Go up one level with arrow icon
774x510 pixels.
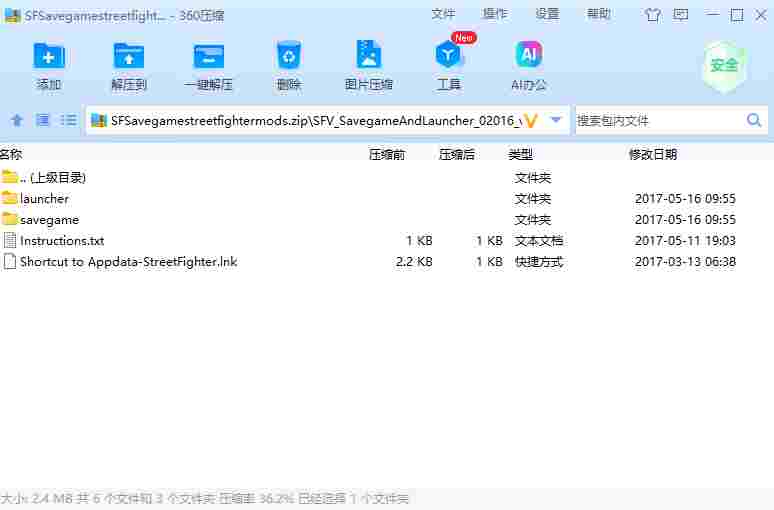[17, 120]
